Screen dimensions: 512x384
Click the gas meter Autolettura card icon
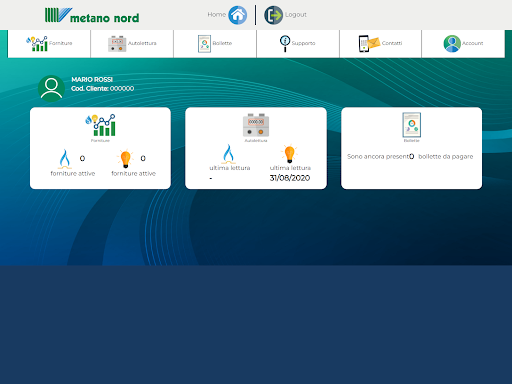[x=256, y=125]
